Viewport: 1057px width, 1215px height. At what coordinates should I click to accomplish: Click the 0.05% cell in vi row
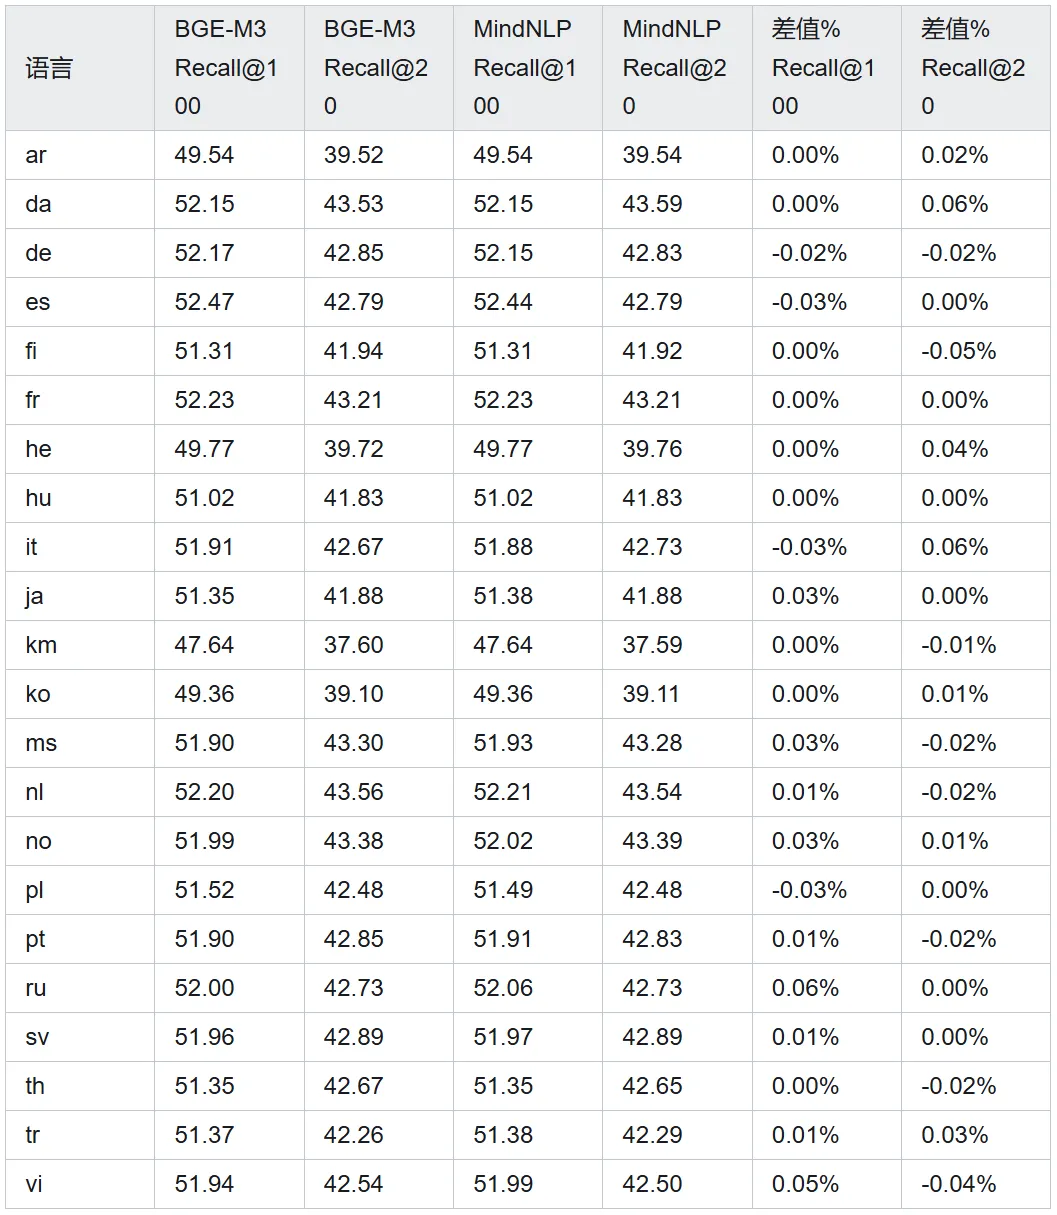click(x=805, y=1184)
